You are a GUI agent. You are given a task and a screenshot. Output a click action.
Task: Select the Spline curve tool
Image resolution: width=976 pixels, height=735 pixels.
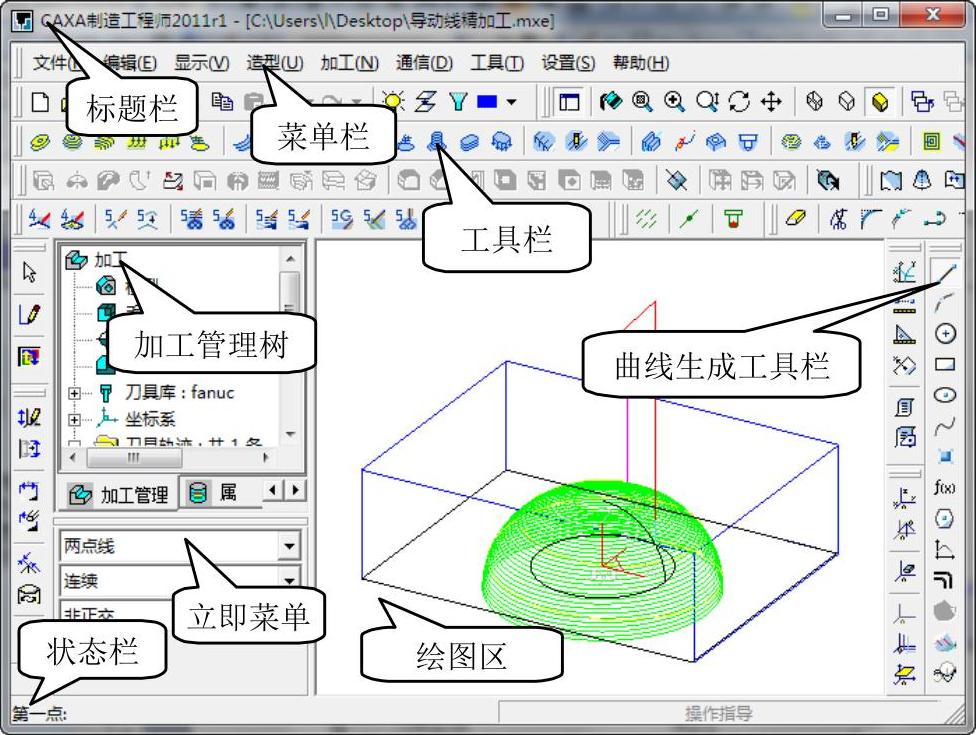pyautogui.click(x=945, y=426)
